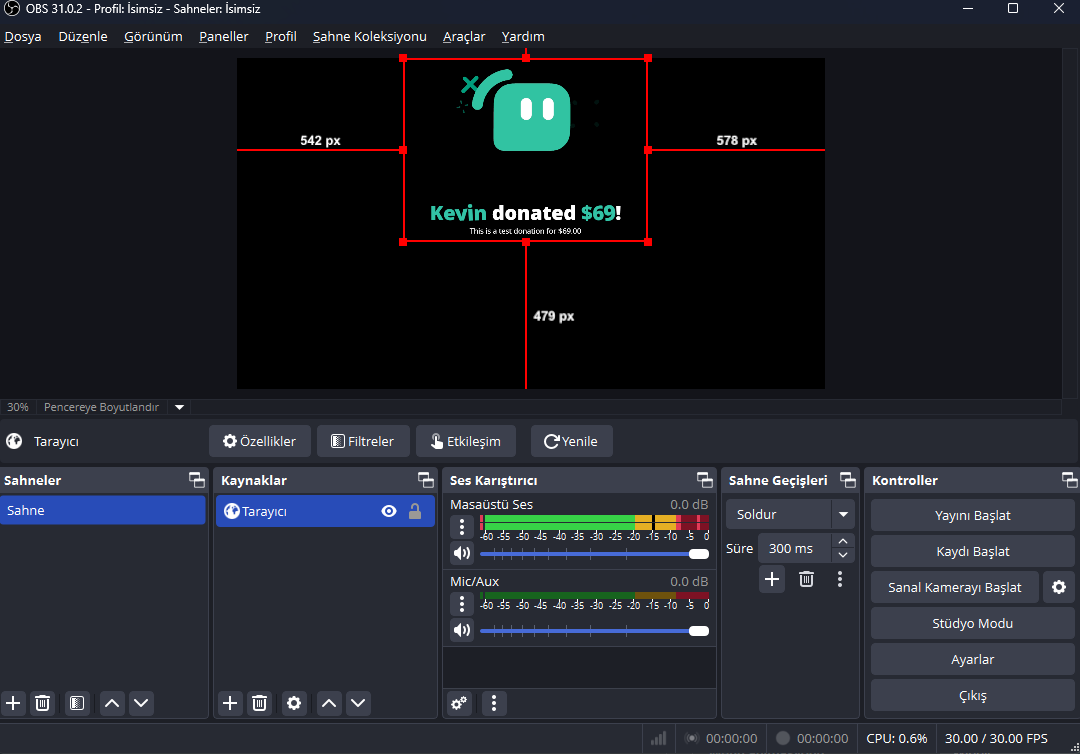Viewport: 1080px width, 754px height.
Task: Click Çıkış to exit OBS
Action: tap(973, 695)
